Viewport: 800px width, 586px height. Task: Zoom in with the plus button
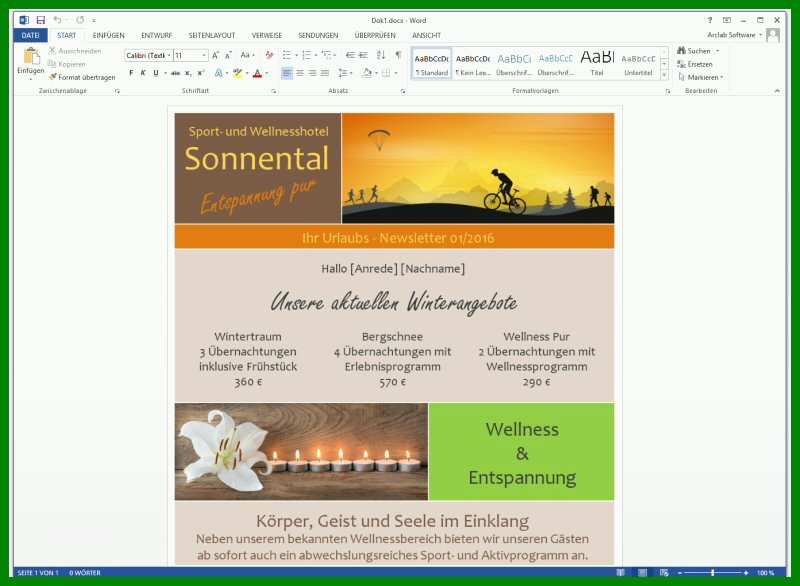click(746, 573)
